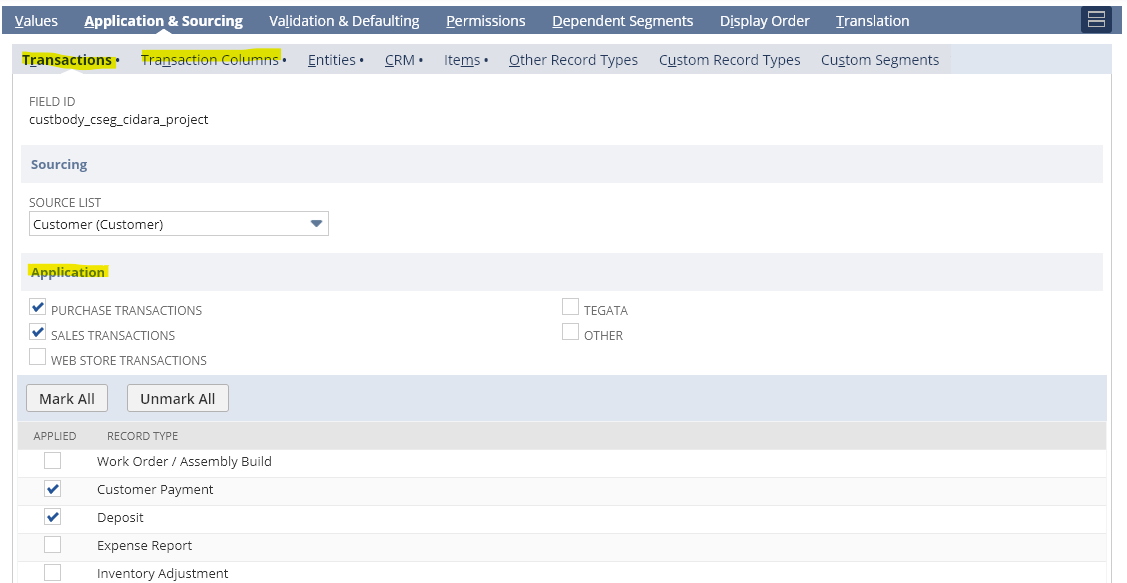This screenshot has height=583, width=1127.
Task: Enable Expense Report record type
Action: point(52,545)
